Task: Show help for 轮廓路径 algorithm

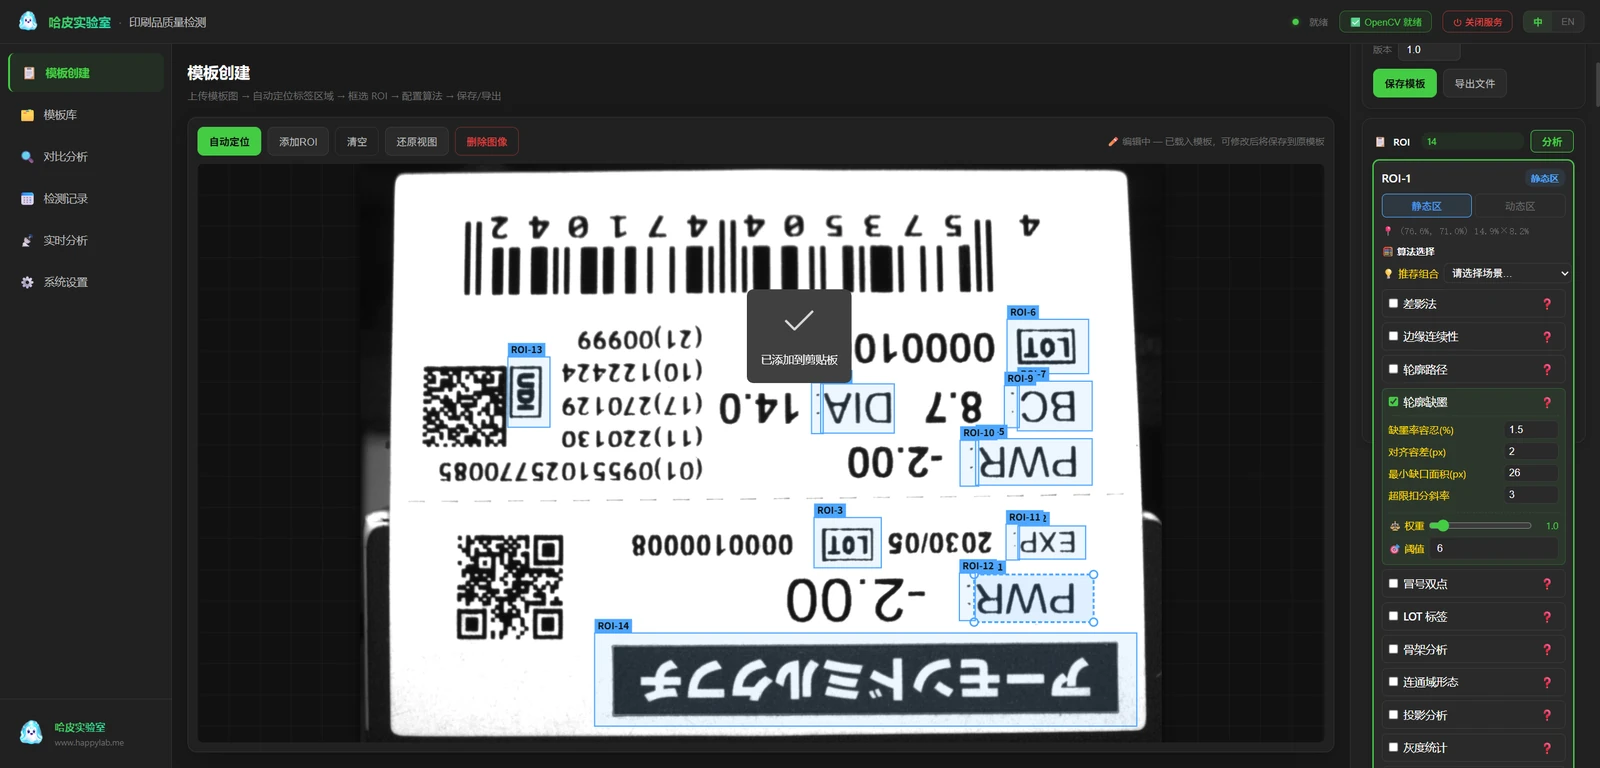Action: [x=1547, y=370]
